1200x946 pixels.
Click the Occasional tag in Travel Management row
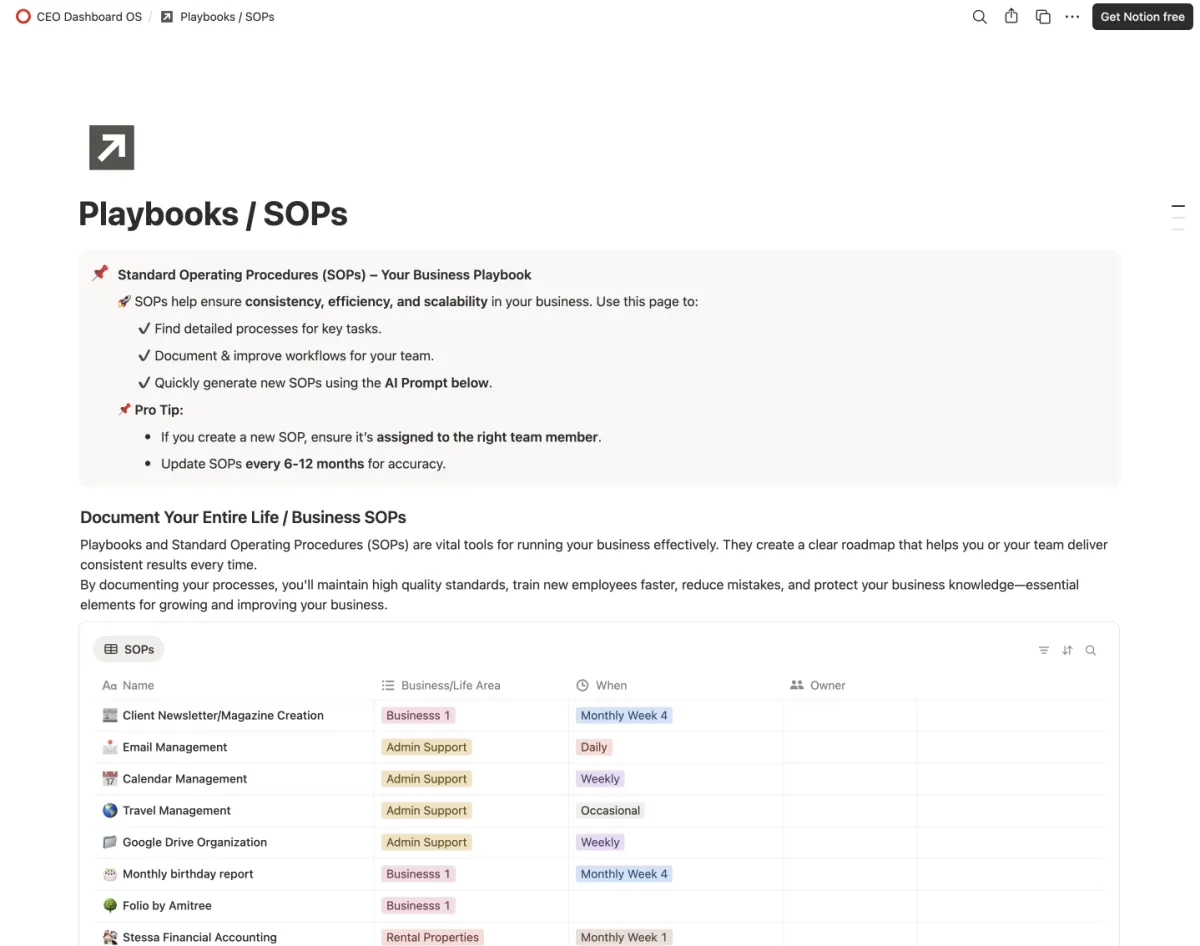pyautogui.click(x=610, y=811)
